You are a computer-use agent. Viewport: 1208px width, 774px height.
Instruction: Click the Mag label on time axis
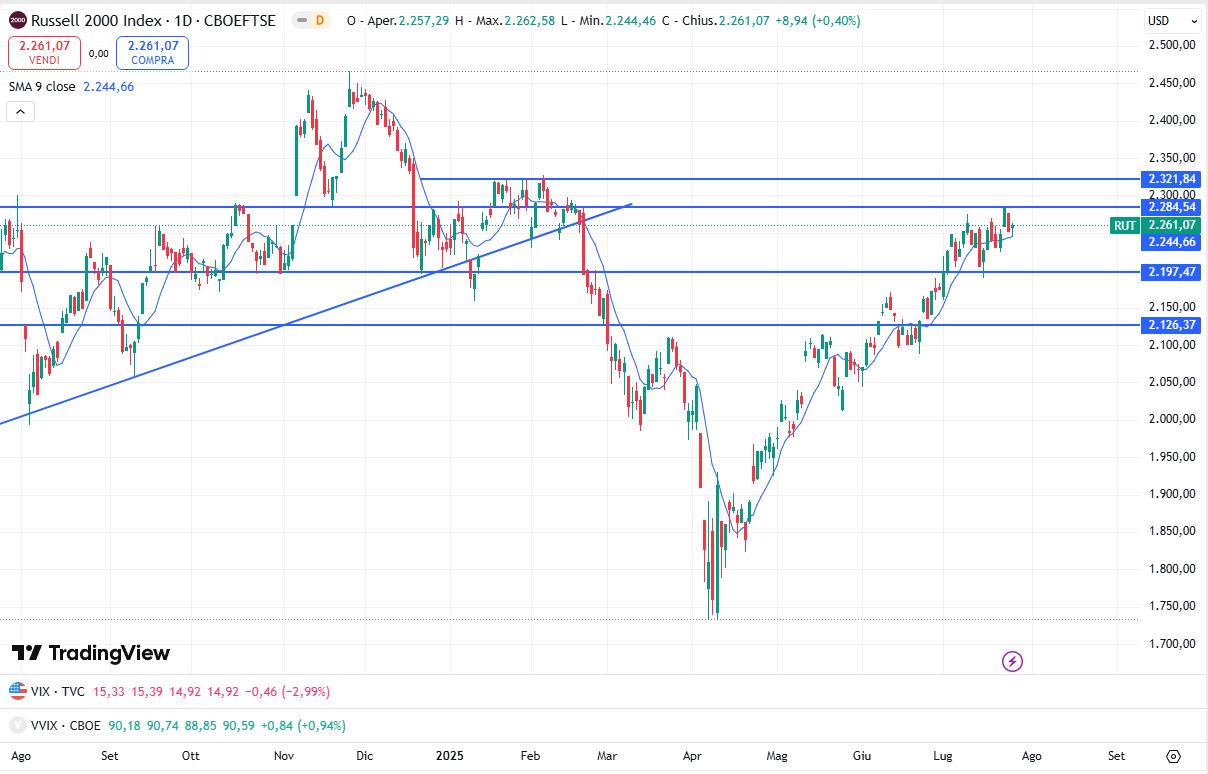[776, 756]
